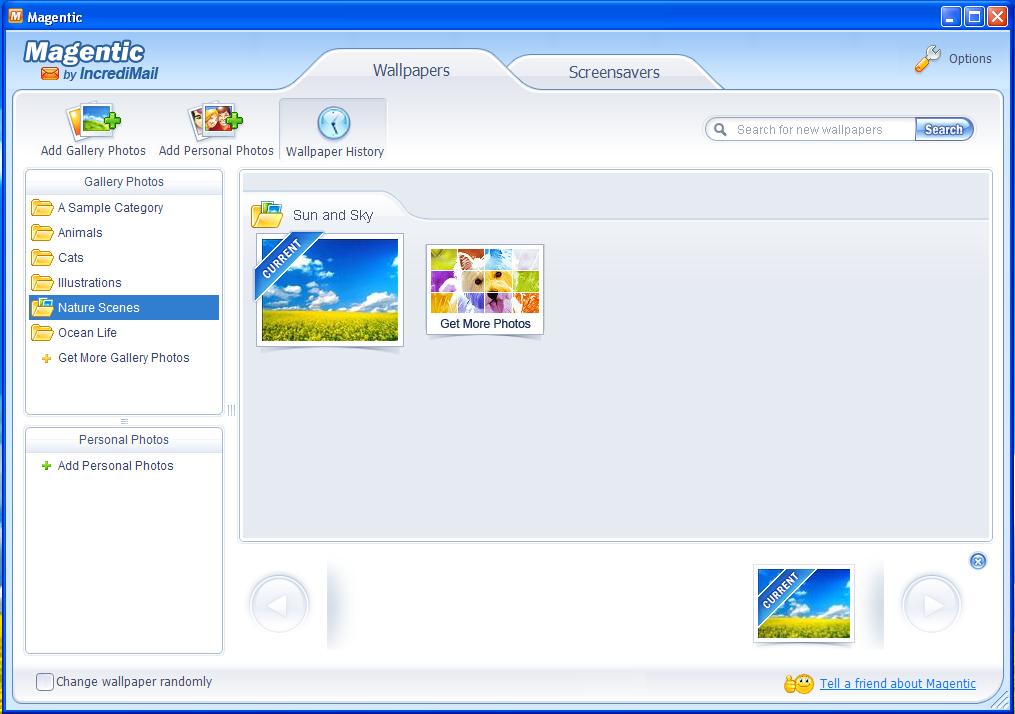Viewport: 1015px width, 714px height.
Task: Open Wallpaper History clock icon
Action: coord(333,122)
